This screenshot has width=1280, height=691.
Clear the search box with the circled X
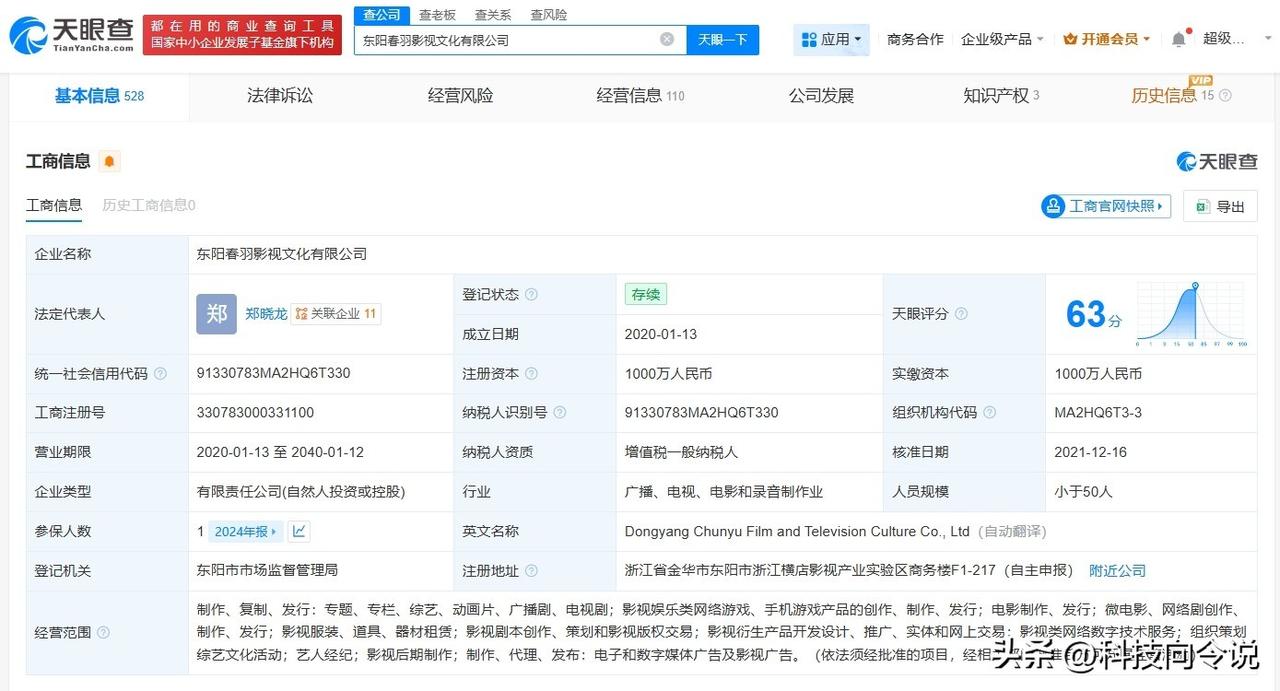click(666, 38)
